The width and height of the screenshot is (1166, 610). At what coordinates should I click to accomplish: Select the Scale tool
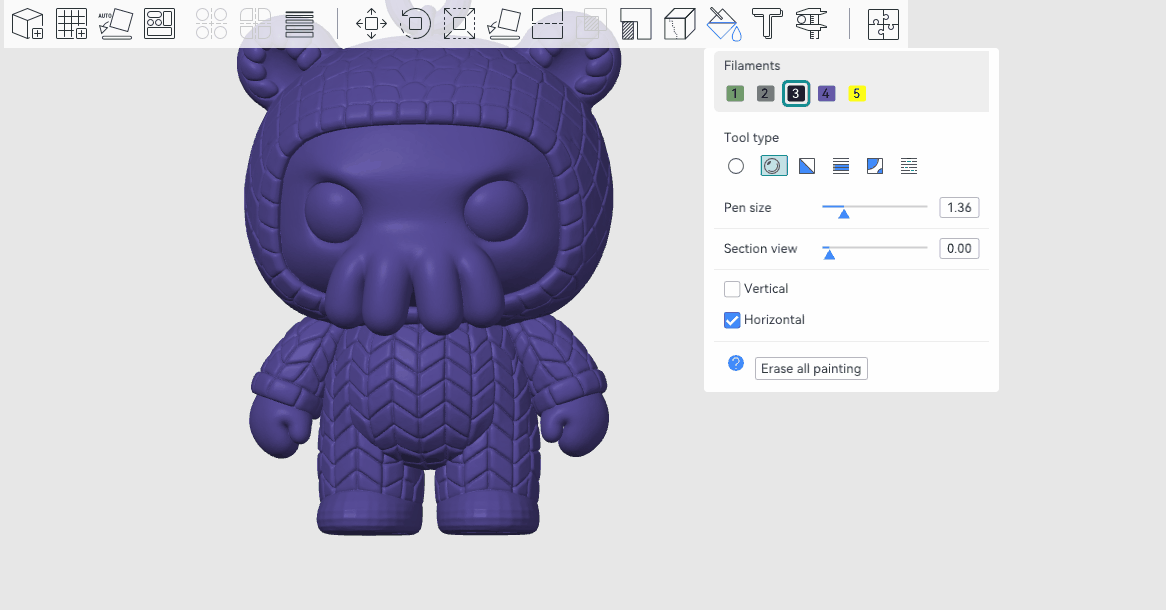coord(460,24)
